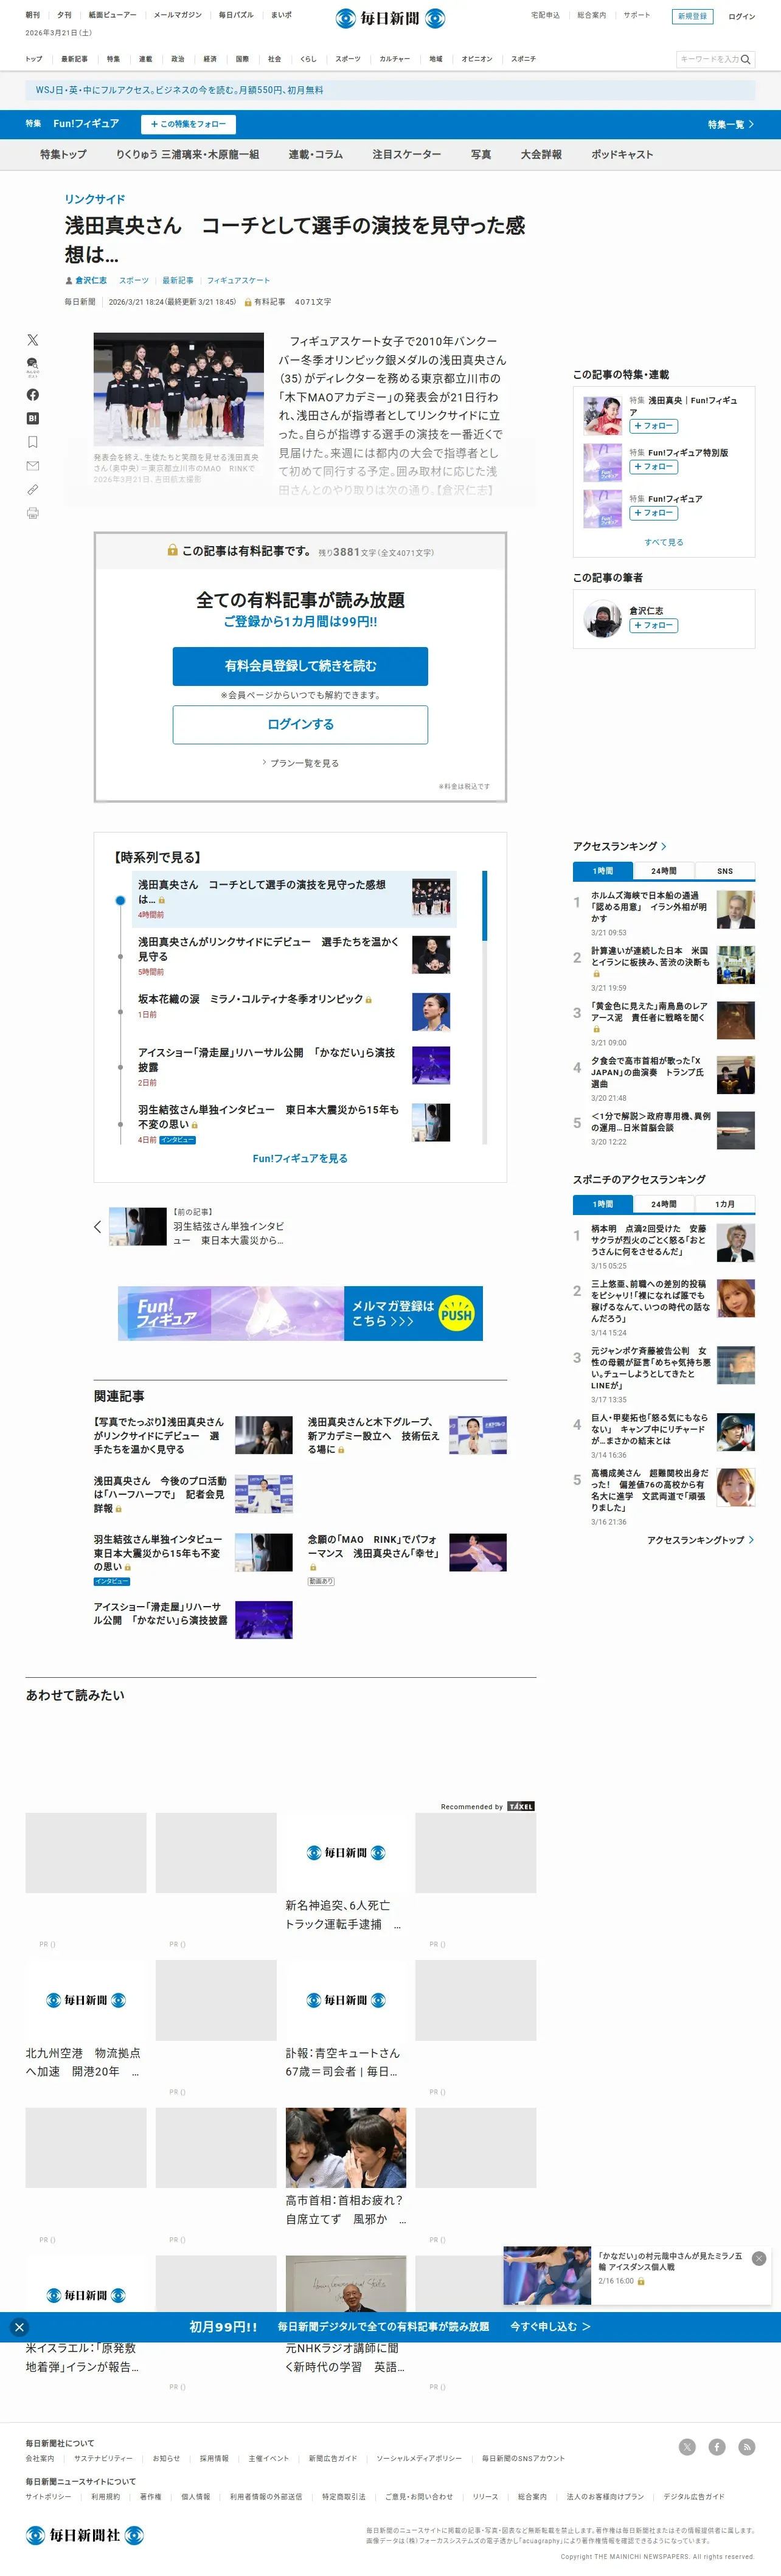
Task: Open オピニオン in the top navigation bar
Action: point(477,59)
